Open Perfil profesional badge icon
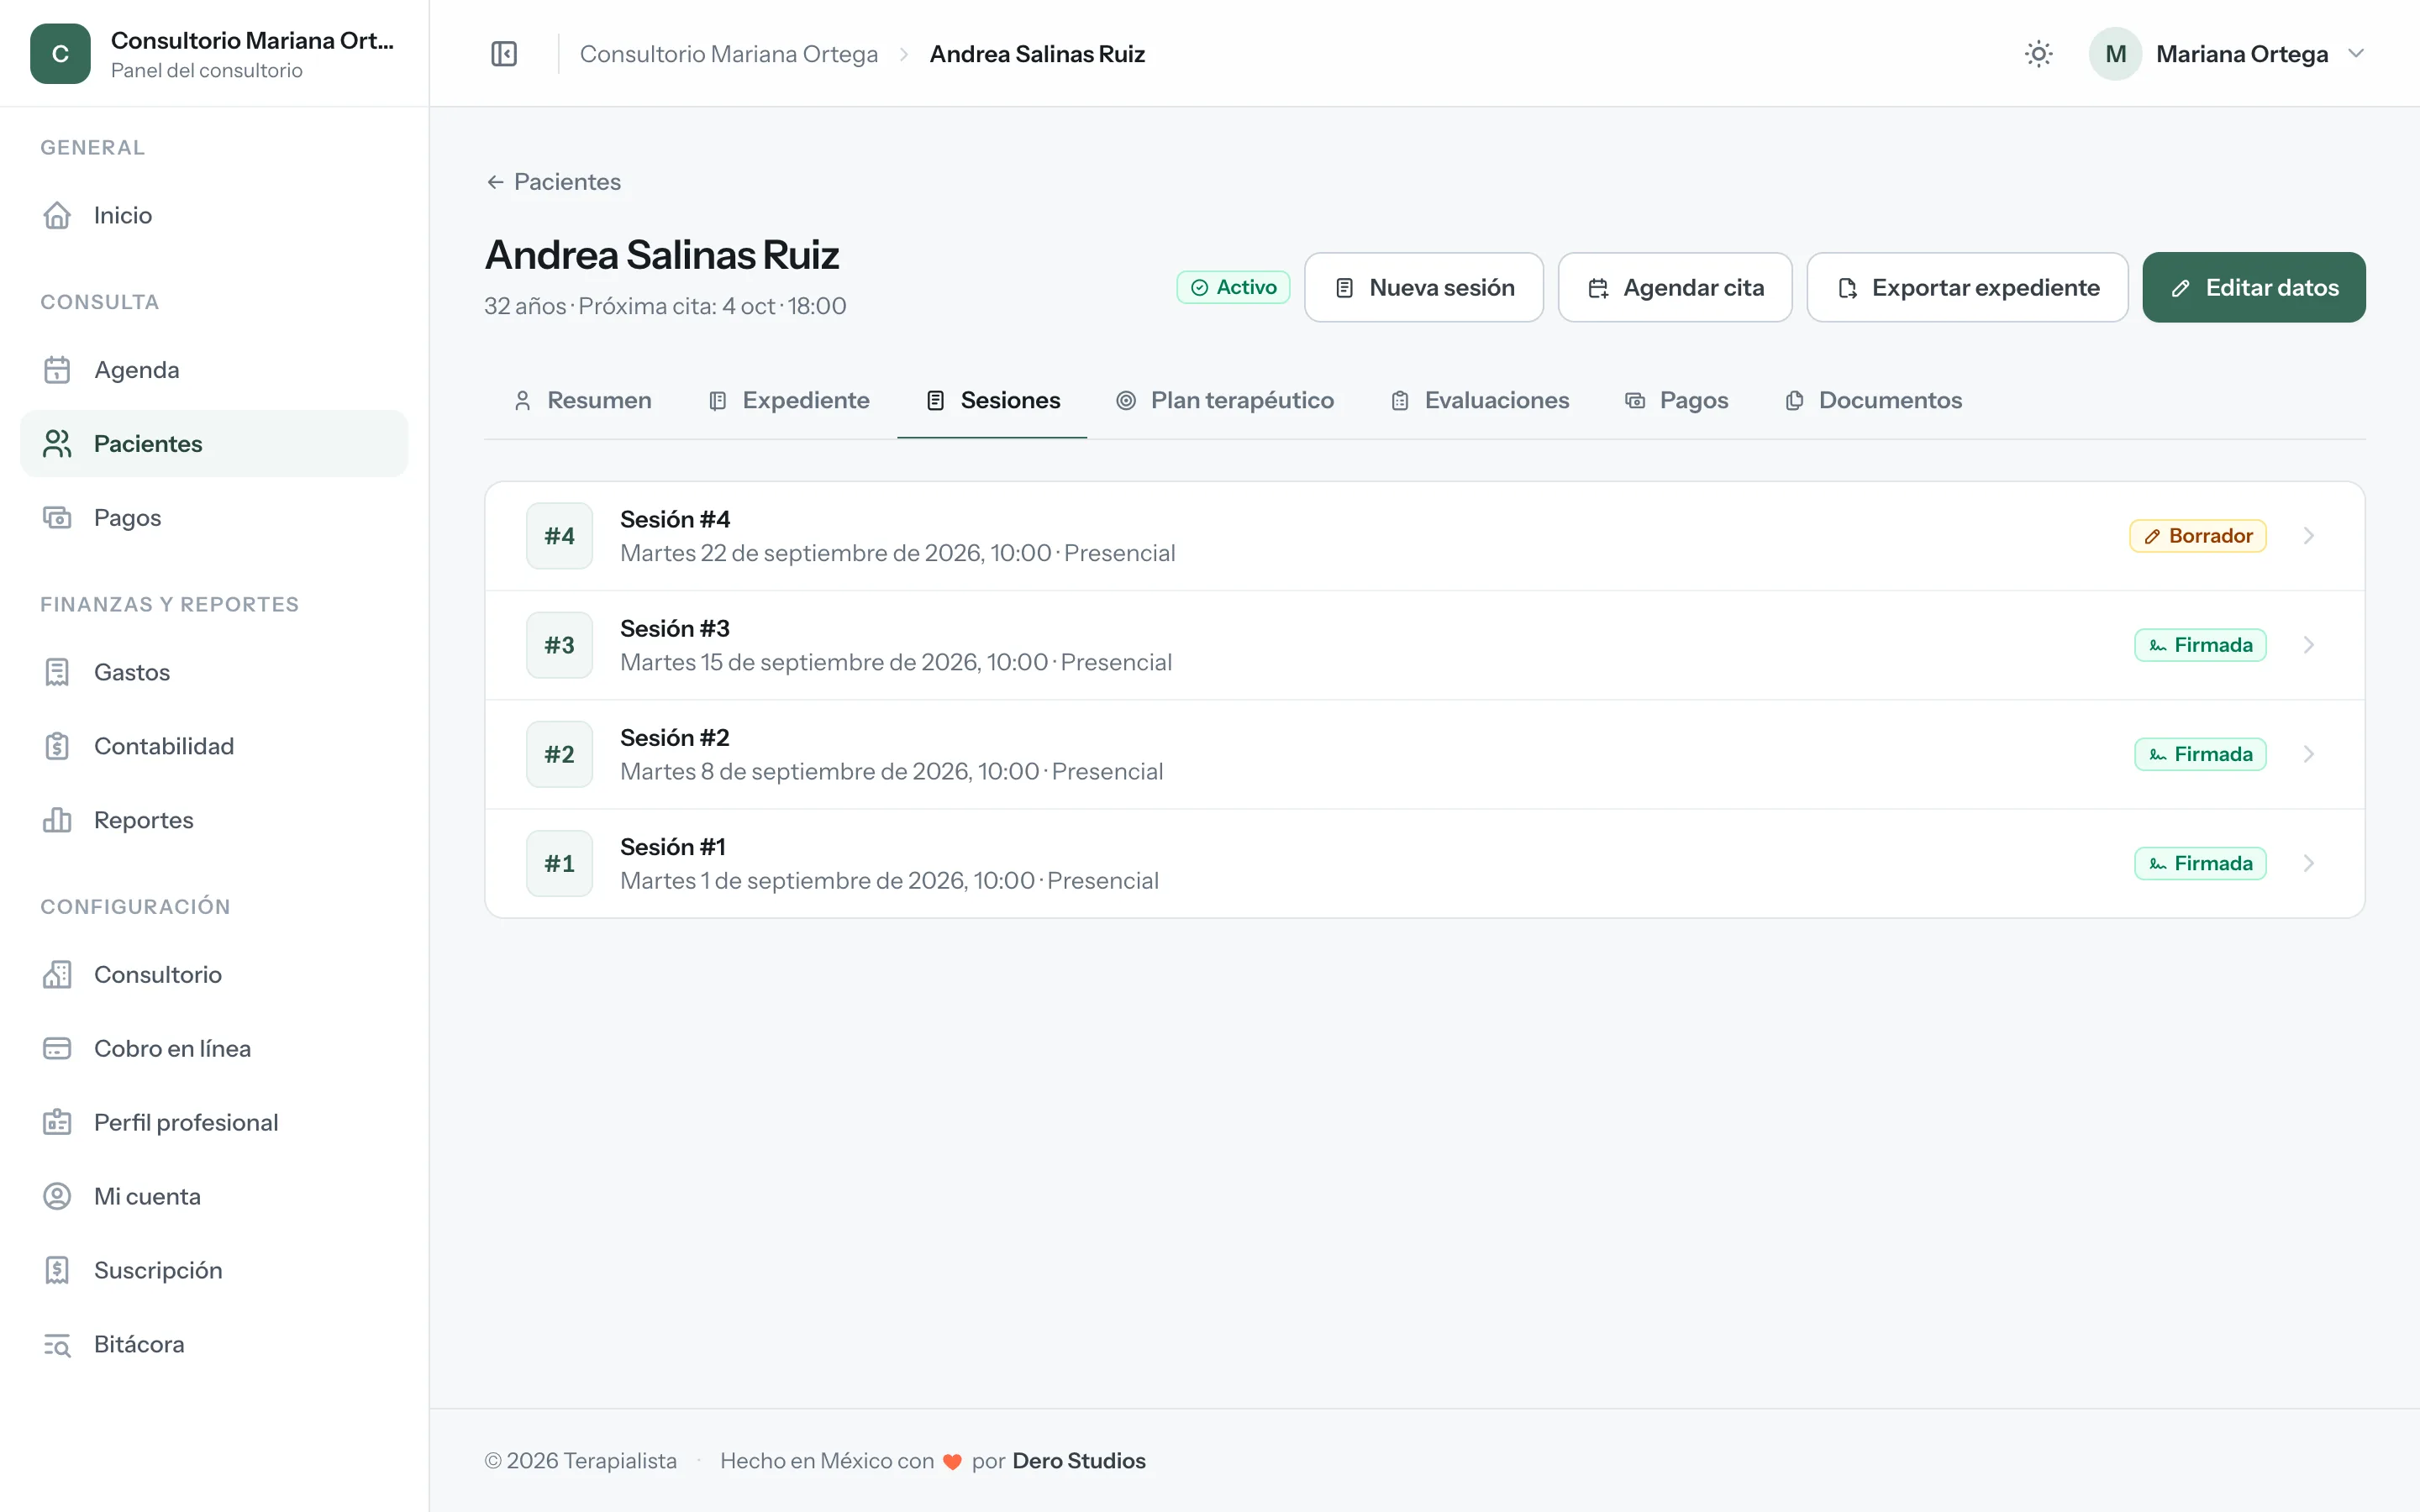This screenshot has width=2420, height=1512. tap(57, 1123)
